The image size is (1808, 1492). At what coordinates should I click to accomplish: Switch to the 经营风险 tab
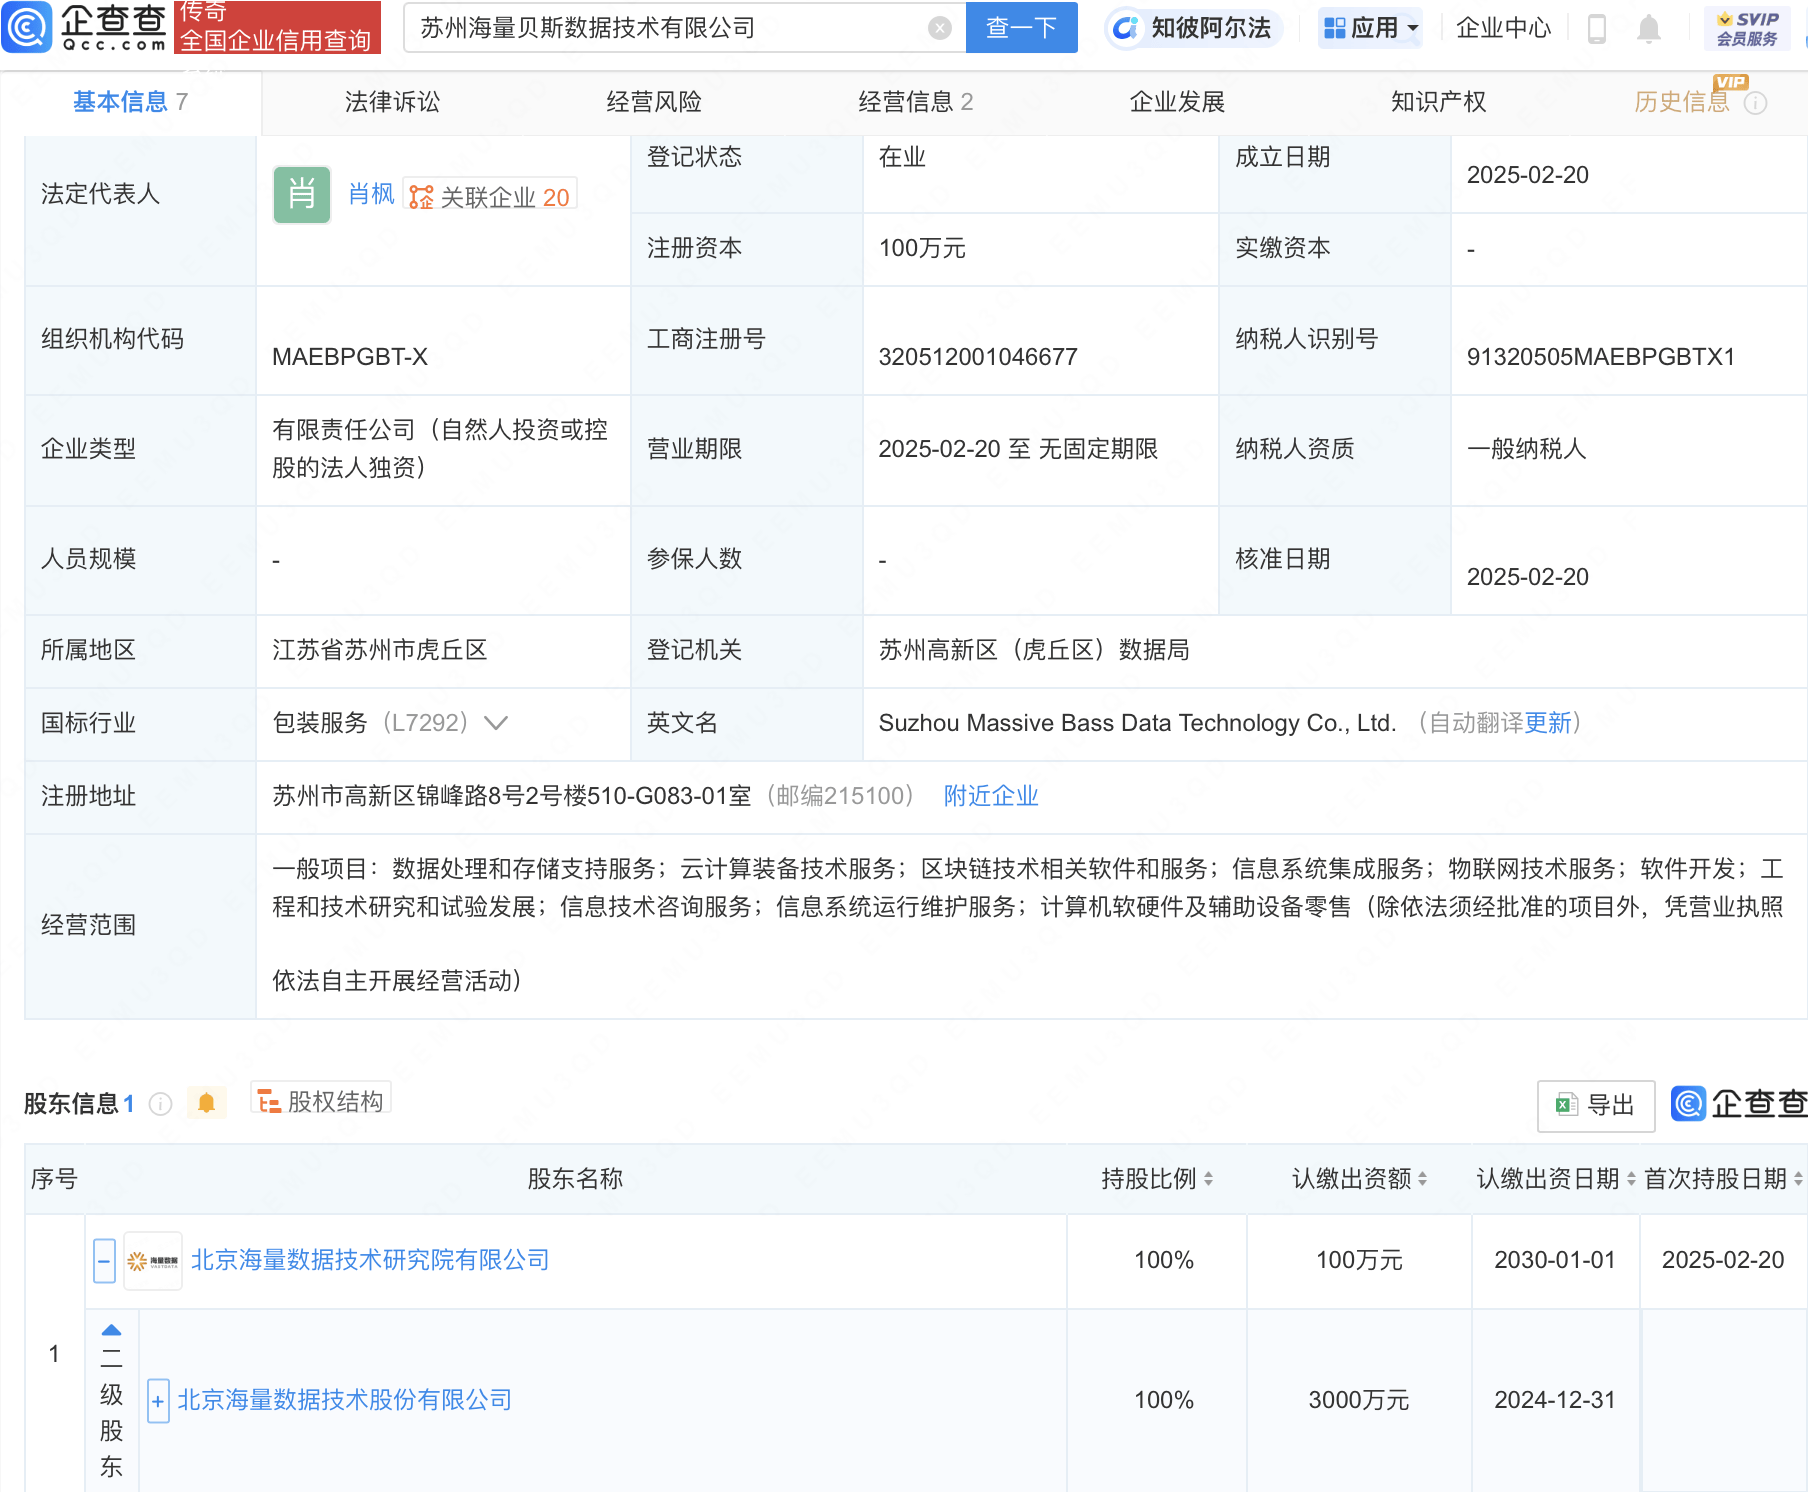(654, 102)
